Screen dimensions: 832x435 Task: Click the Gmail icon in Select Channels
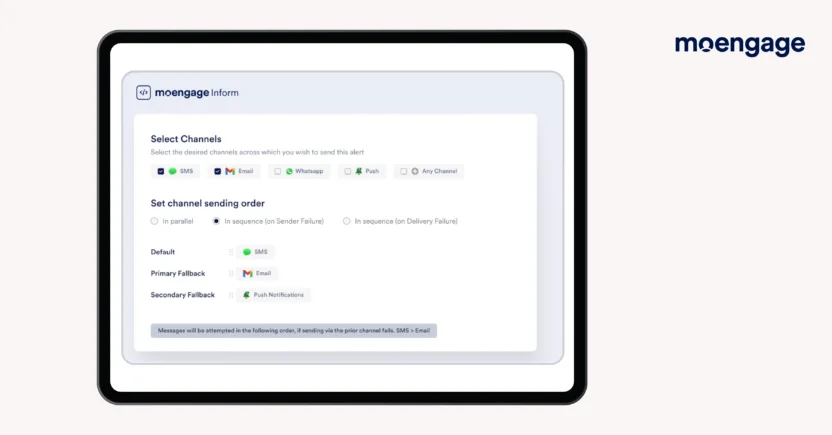(x=230, y=171)
